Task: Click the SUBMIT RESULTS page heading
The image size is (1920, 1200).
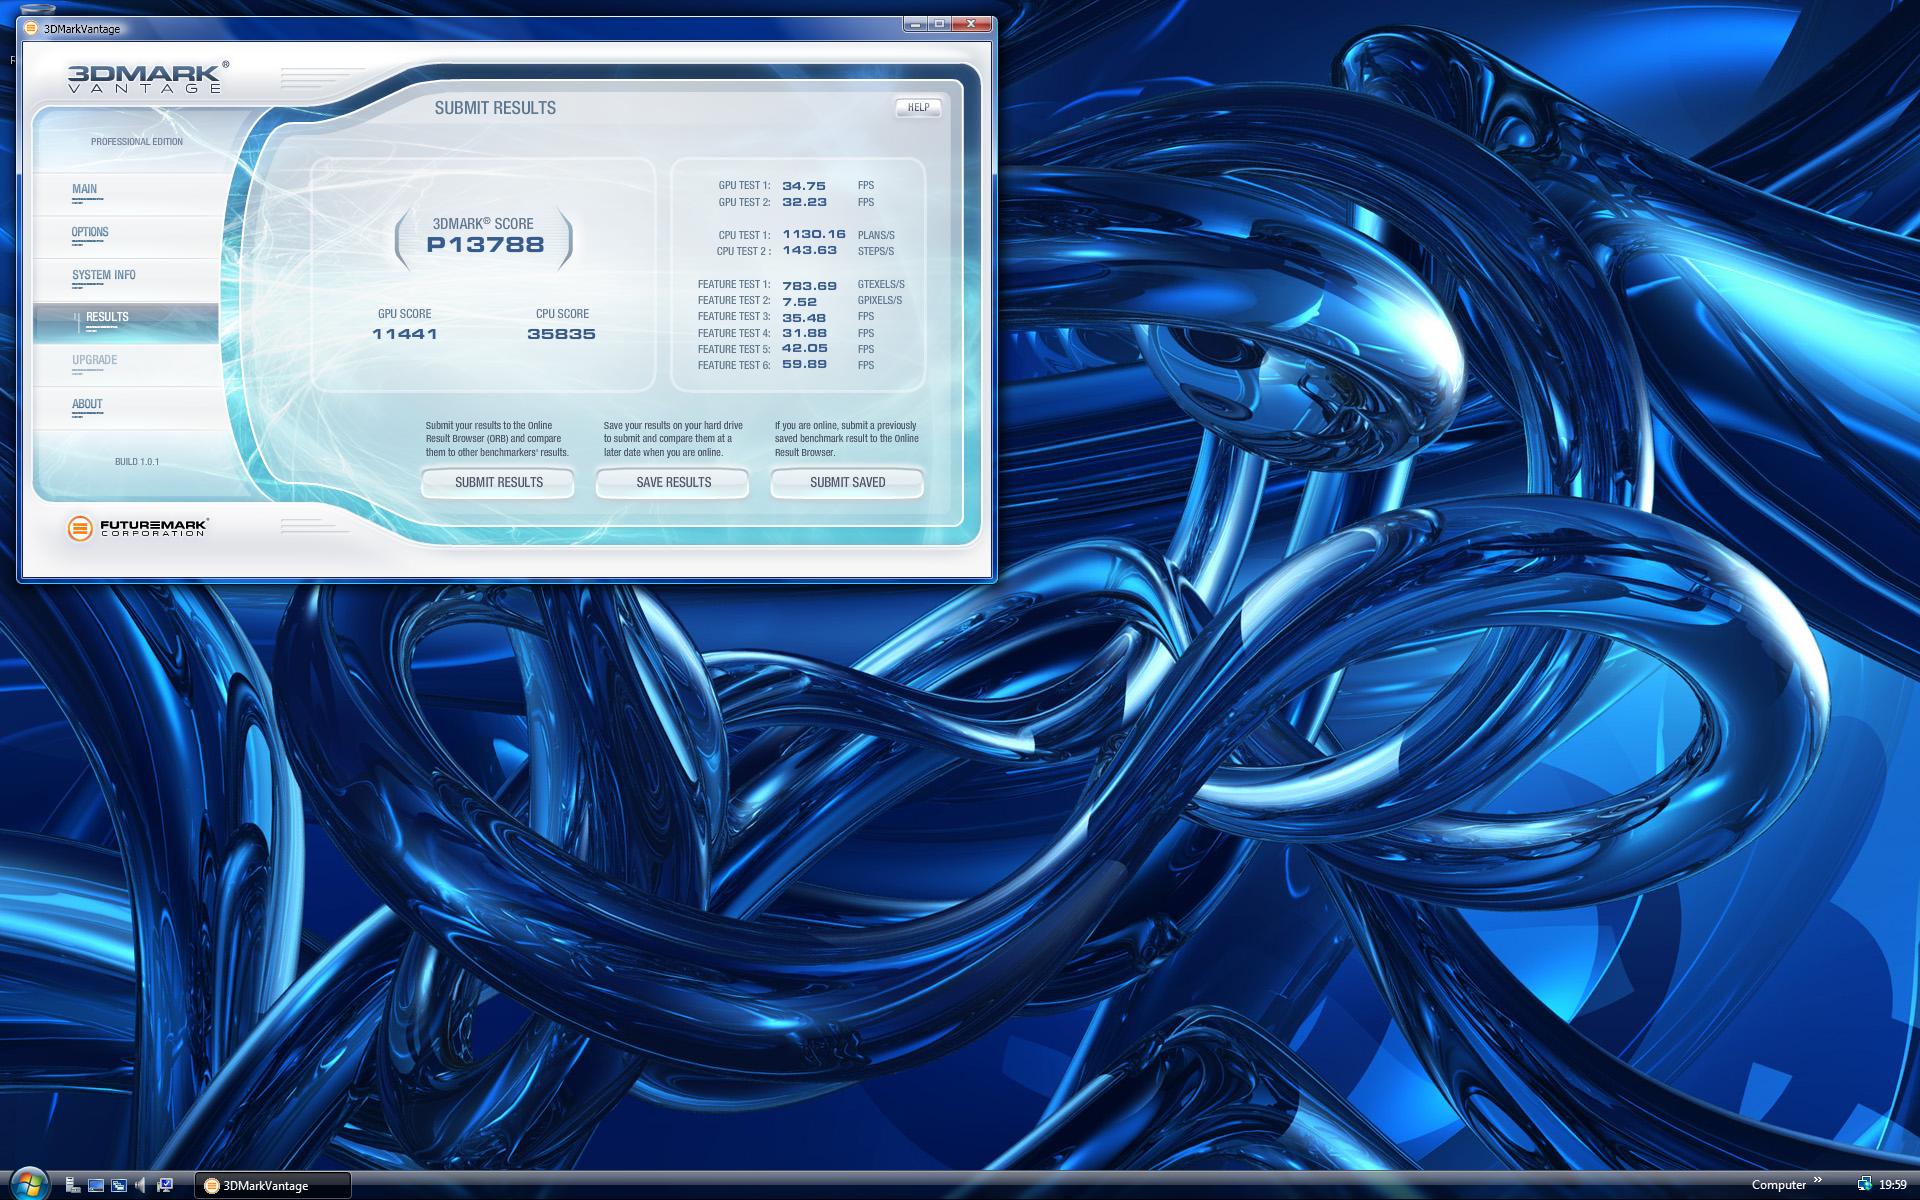Action: (x=495, y=108)
